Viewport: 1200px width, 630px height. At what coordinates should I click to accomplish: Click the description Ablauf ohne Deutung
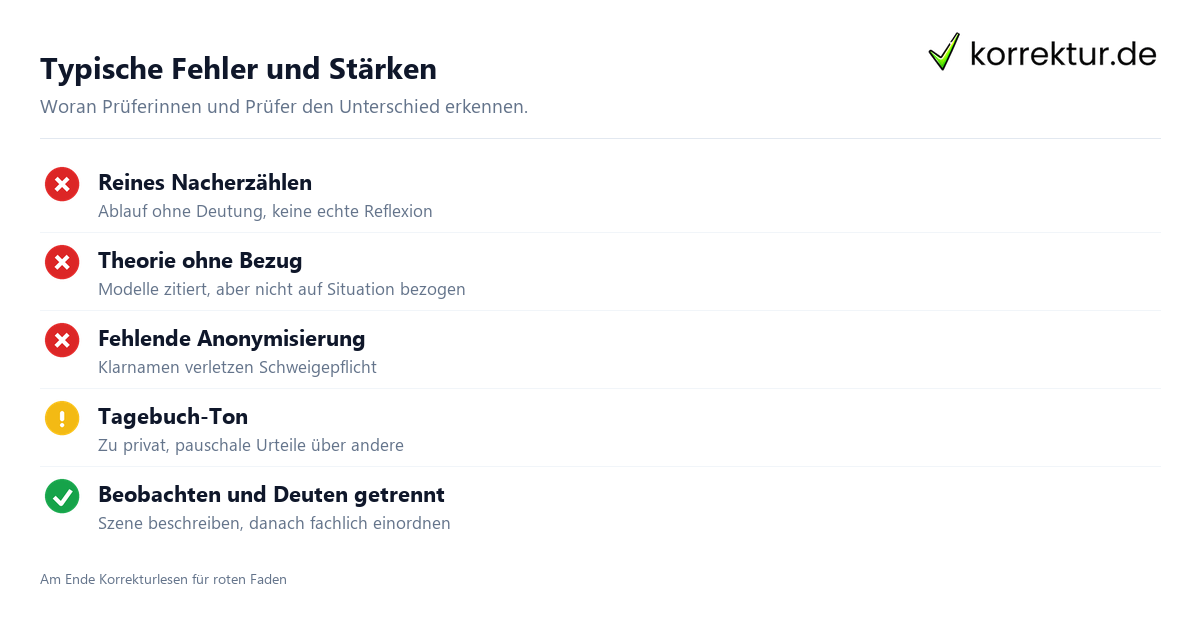click(265, 211)
